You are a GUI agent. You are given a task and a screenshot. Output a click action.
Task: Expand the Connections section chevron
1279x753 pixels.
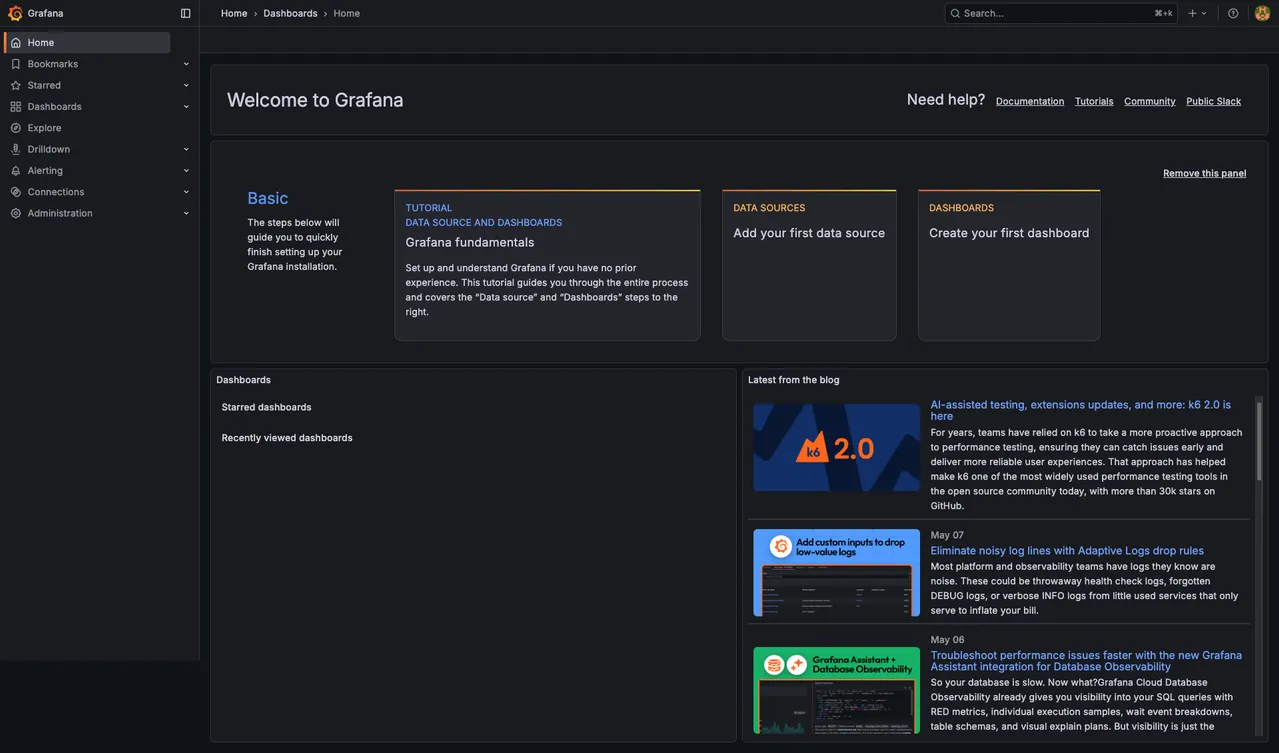pos(186,192)
